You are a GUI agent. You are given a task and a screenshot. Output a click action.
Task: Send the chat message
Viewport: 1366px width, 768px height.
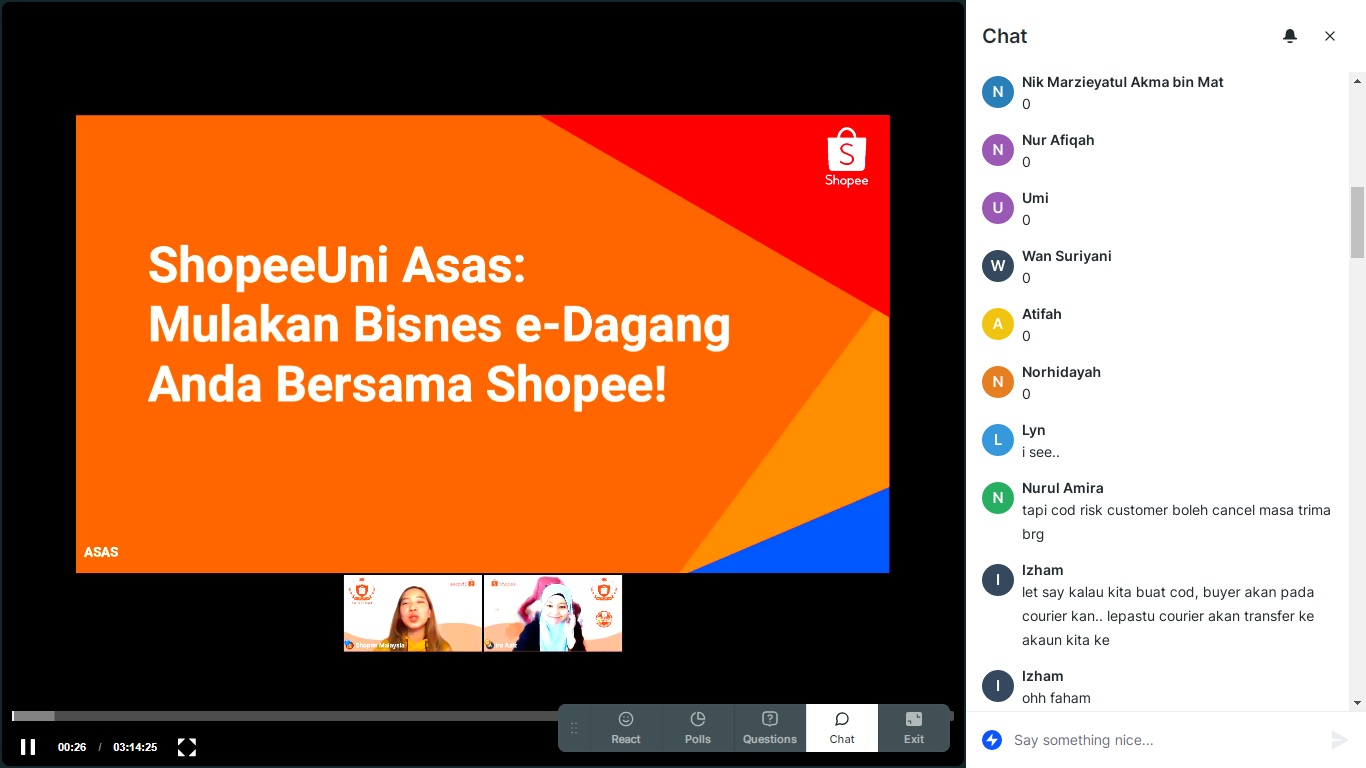click(x=1340, y=740)
